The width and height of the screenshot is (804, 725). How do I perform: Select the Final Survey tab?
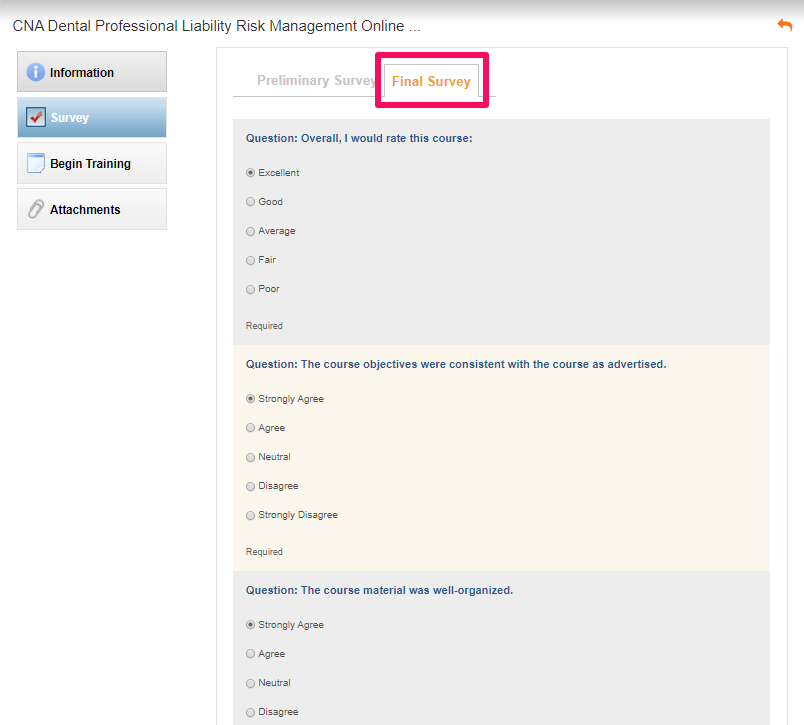tap(431, 81)
